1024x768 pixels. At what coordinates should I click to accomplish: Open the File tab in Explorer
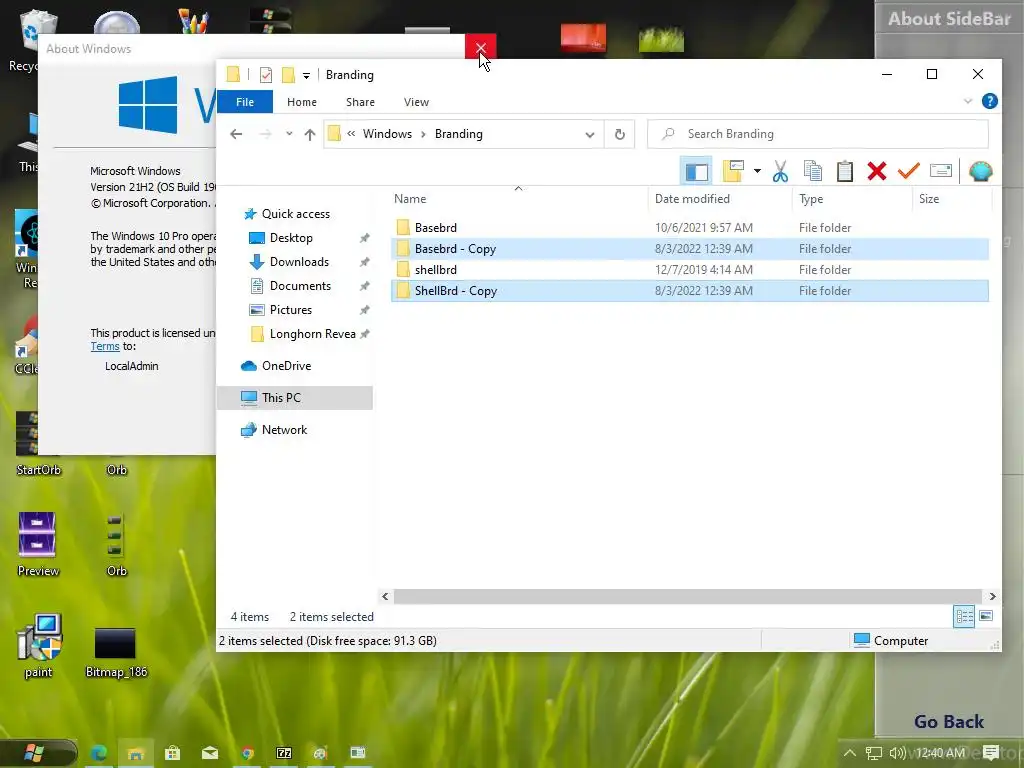[245, 102]
